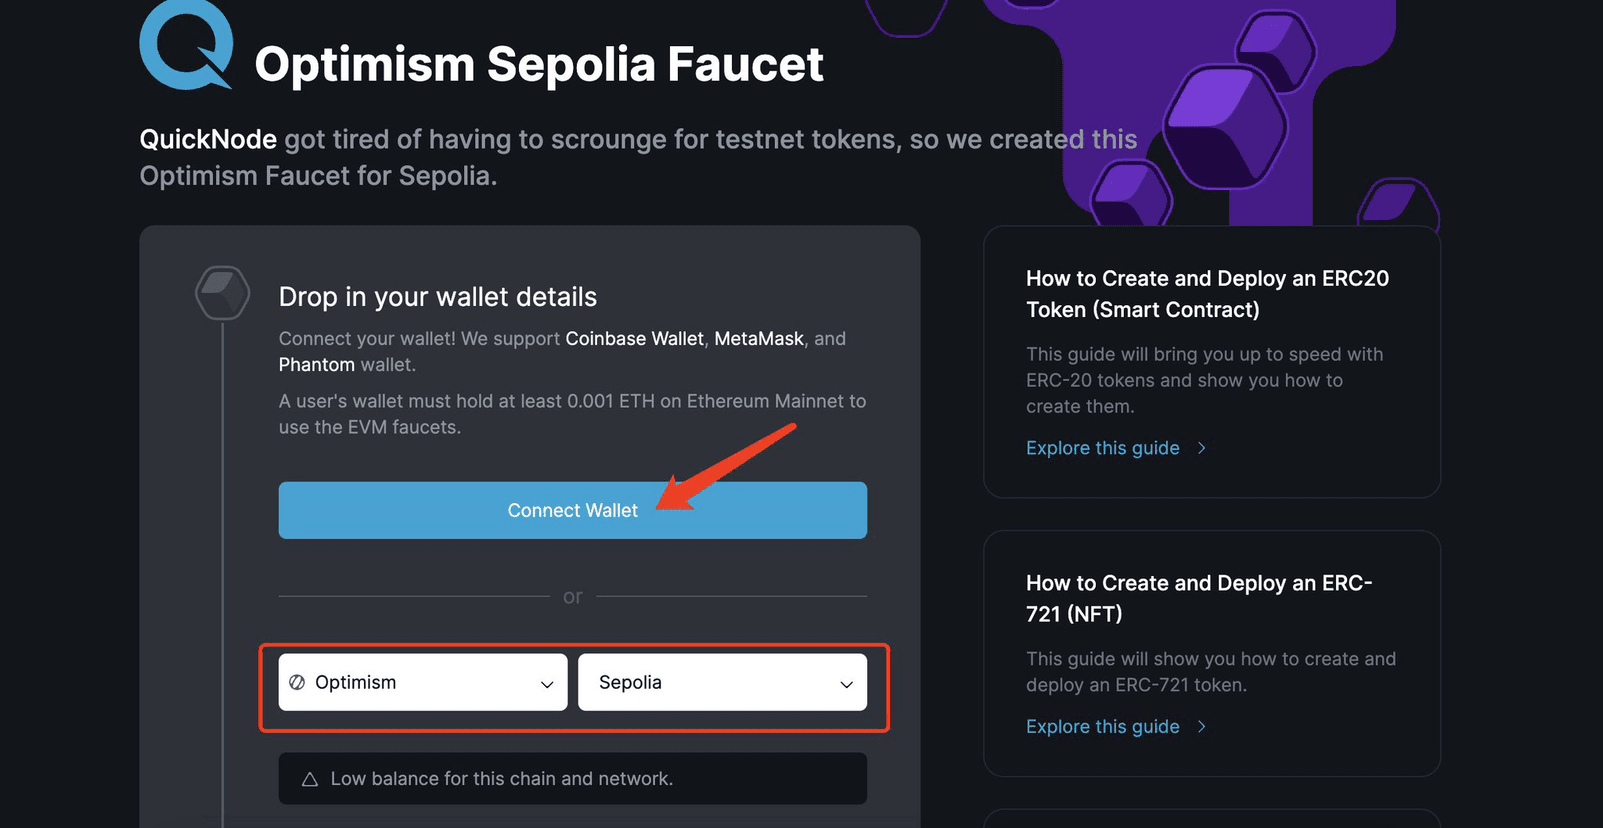Click the Coinbase Wallet text link

coord(634,339)
